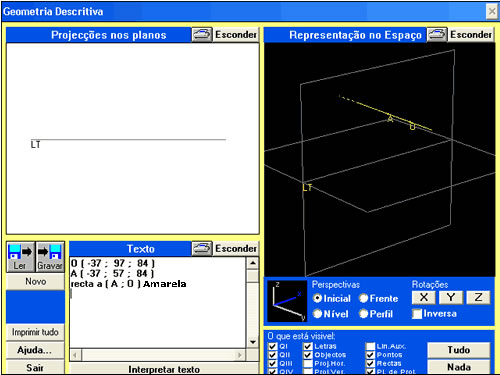Rotate the view with the X button
The image size is (500, 375).
[x=424, y=297]
